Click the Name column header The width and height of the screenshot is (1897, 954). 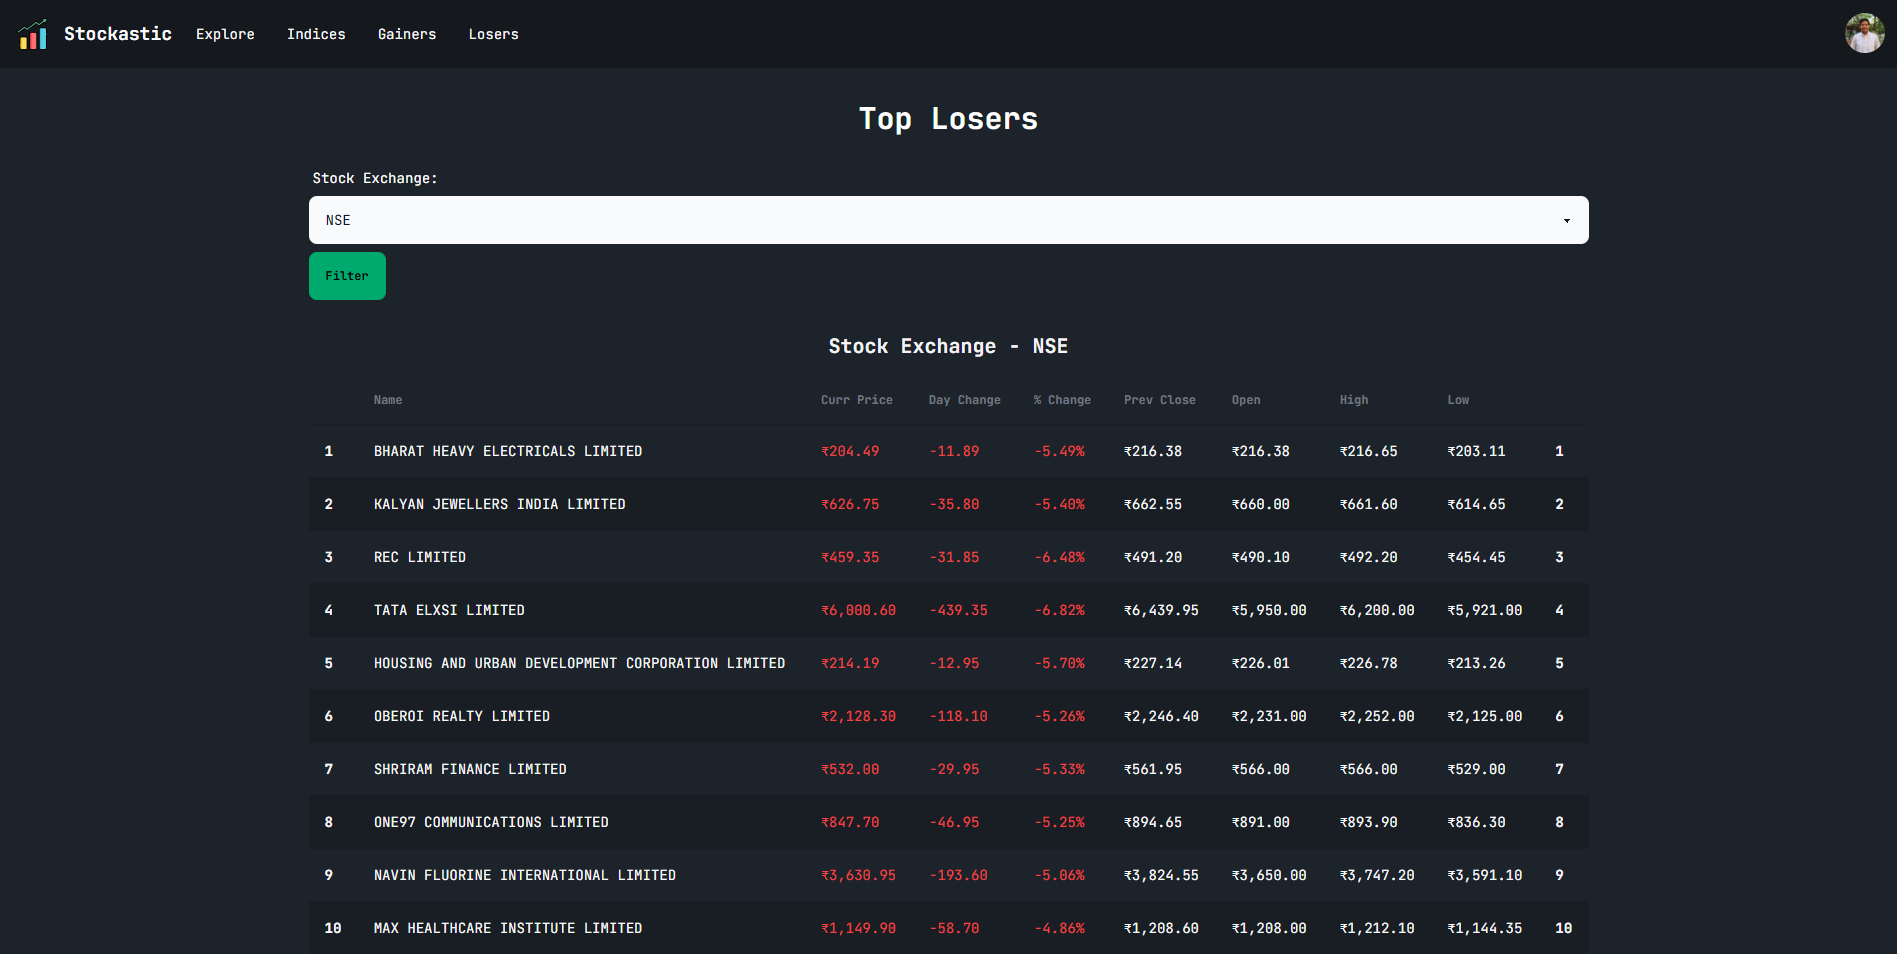click(x=388, y=400)
